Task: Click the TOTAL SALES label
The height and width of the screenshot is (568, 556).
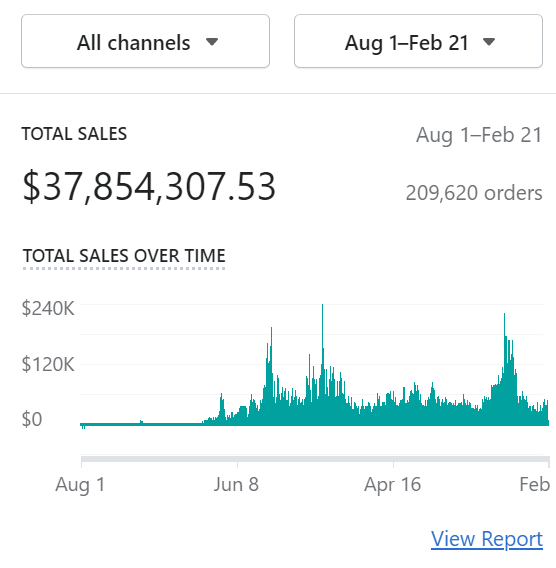Action: (74, 134)
